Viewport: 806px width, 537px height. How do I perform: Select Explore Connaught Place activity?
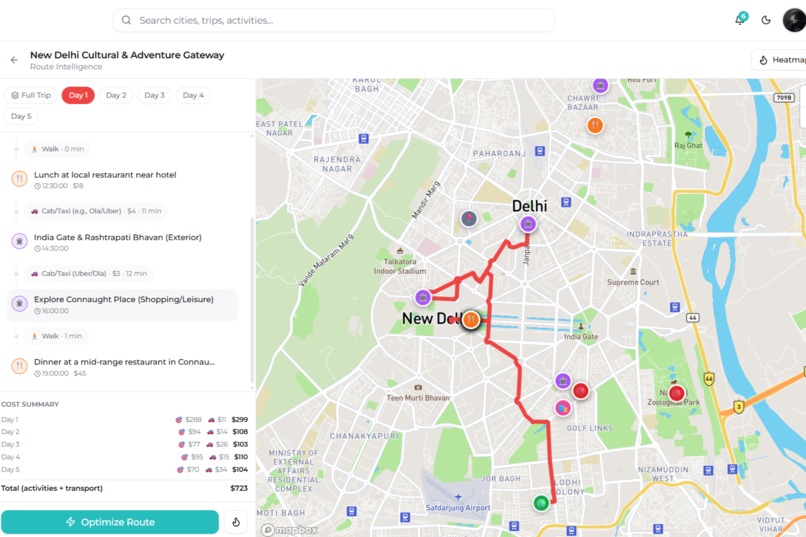pos(122,305)
